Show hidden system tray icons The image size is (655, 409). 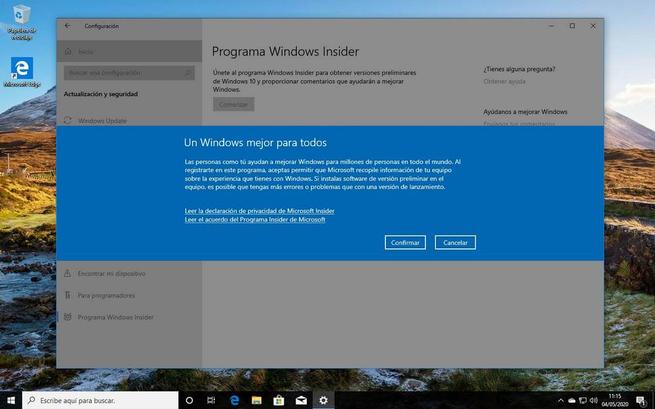click(561, 400)
